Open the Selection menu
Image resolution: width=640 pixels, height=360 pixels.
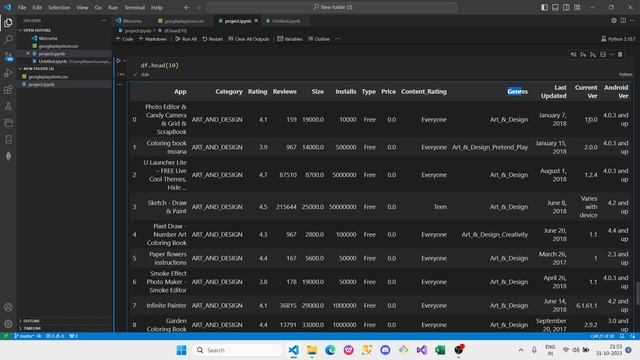tap(59, 7)
